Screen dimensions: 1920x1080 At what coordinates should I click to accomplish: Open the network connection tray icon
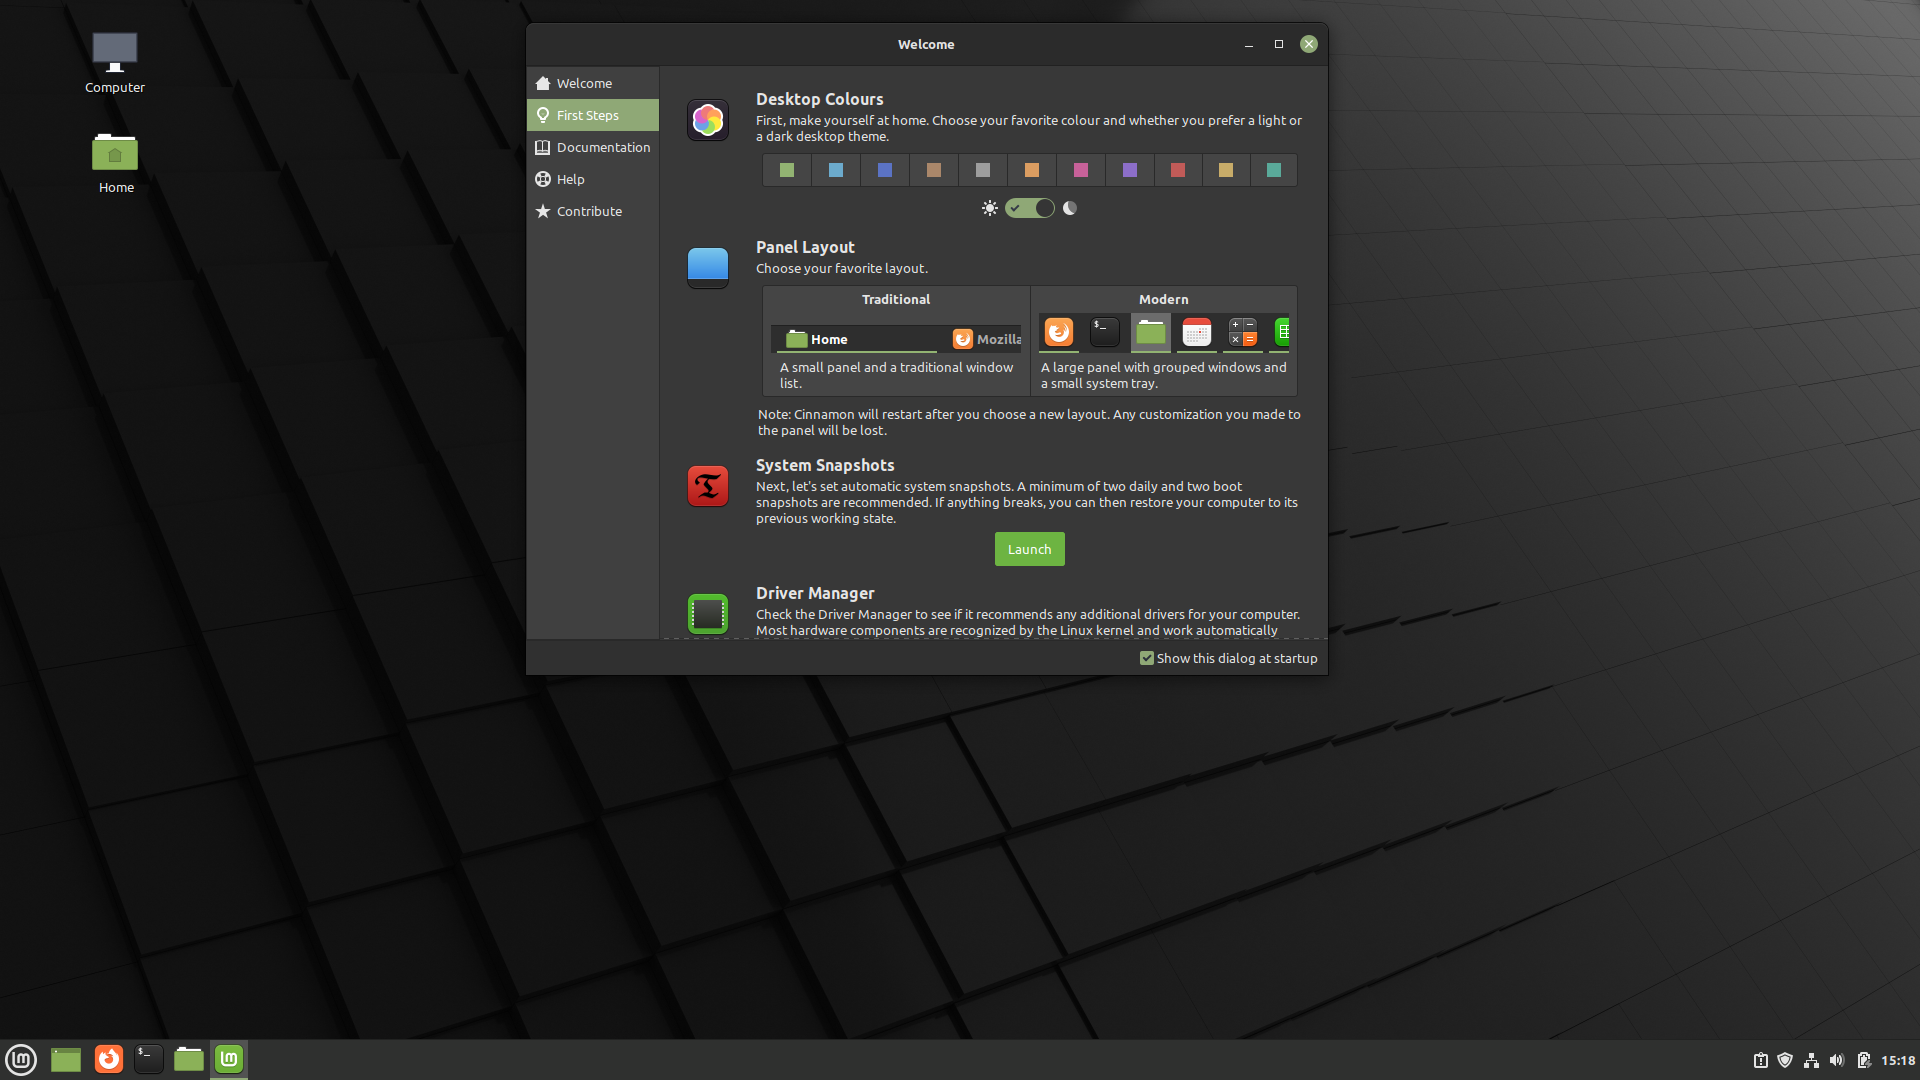(x=1811, y=1060)
